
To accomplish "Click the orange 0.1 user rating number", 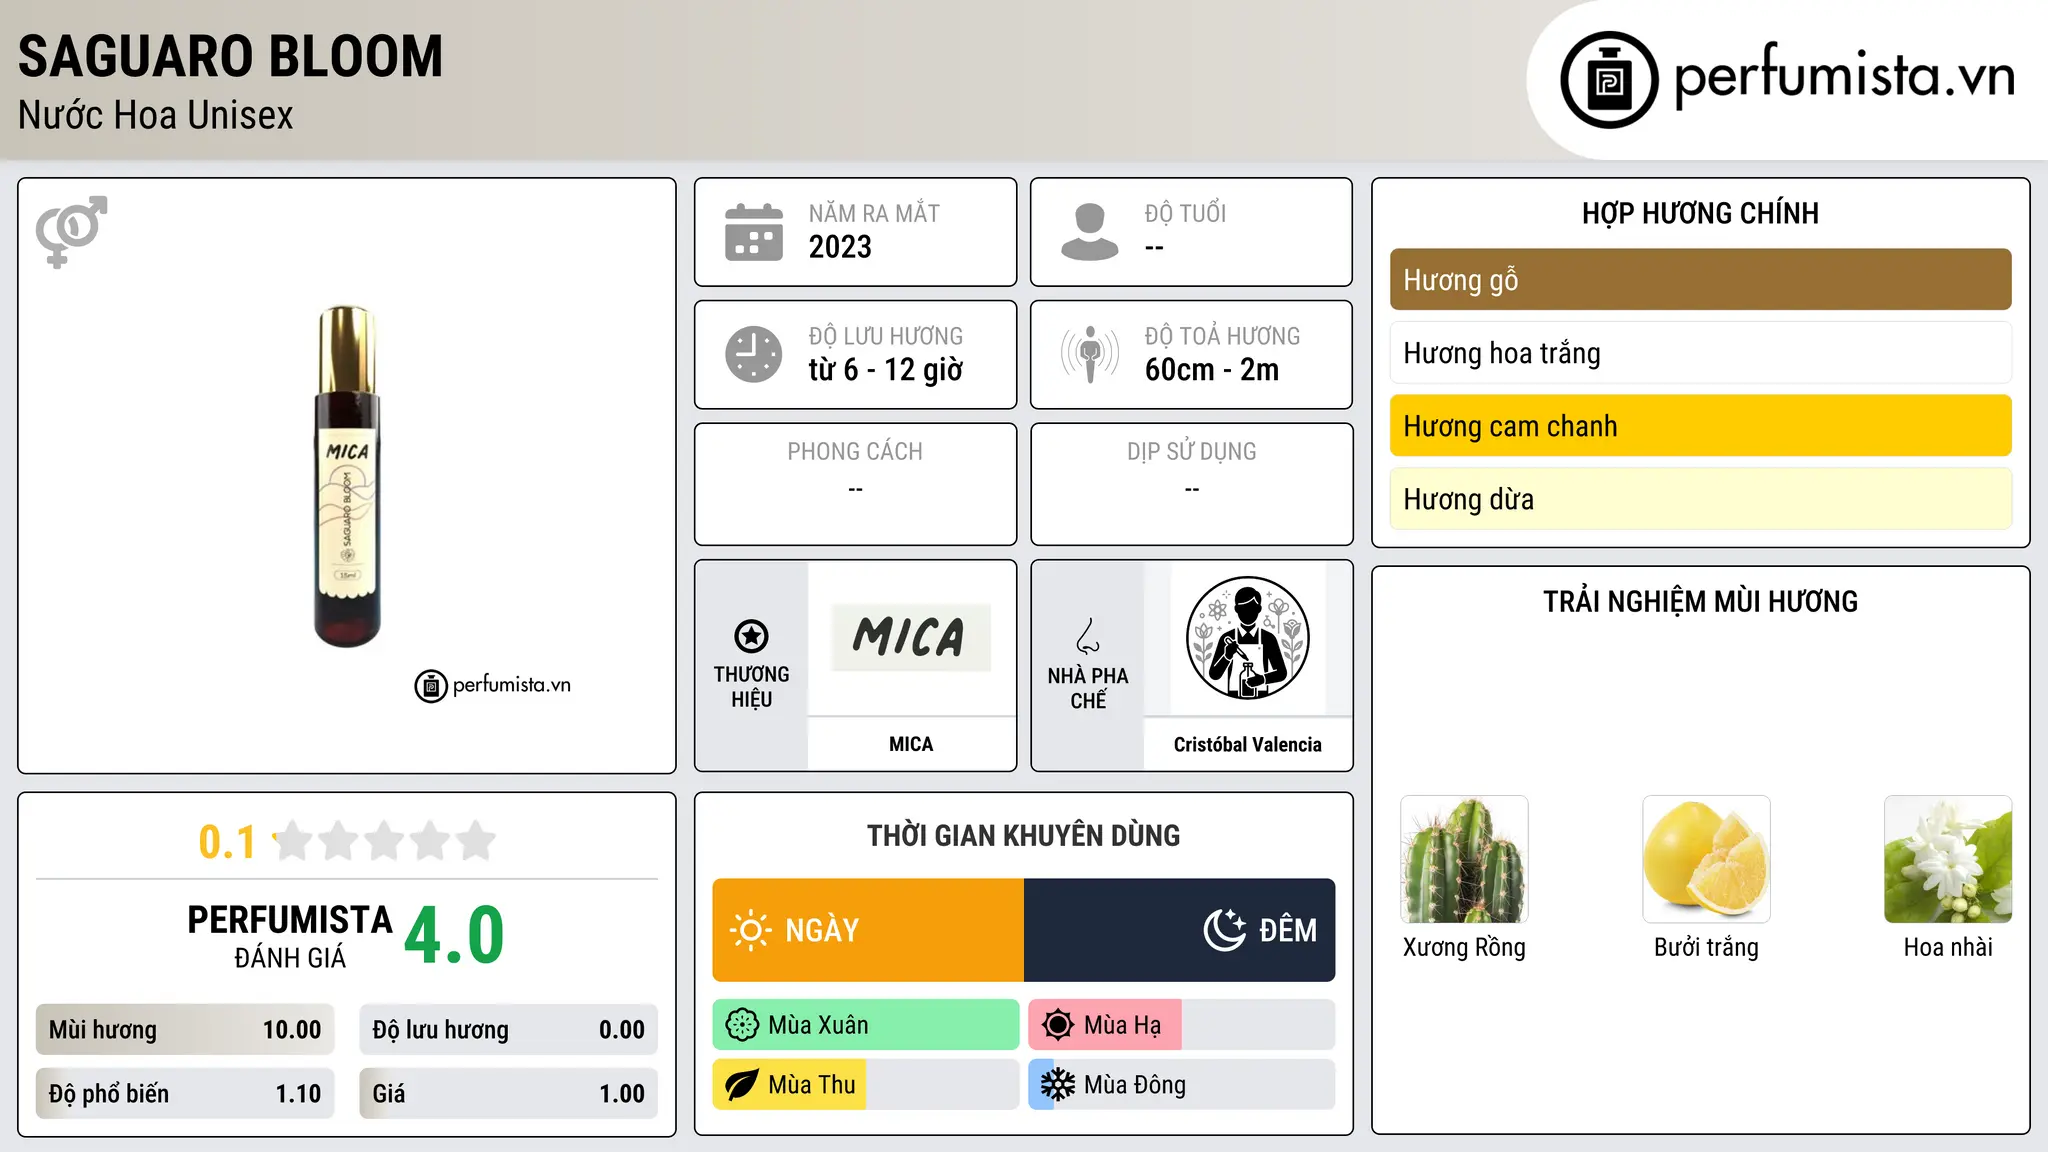I will 227,842.
